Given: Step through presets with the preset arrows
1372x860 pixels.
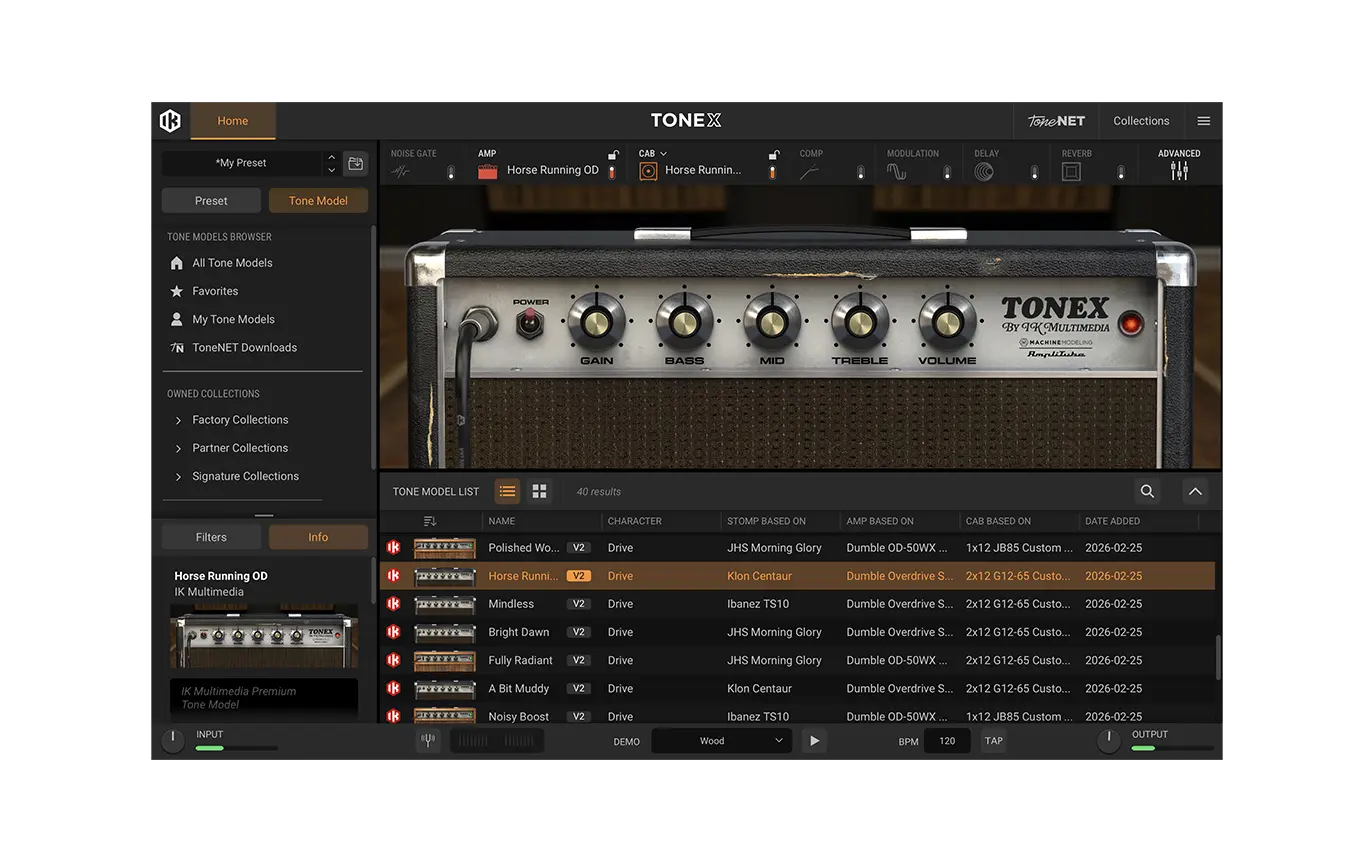Looking at the screenshot, I should (x=331, y=163).
